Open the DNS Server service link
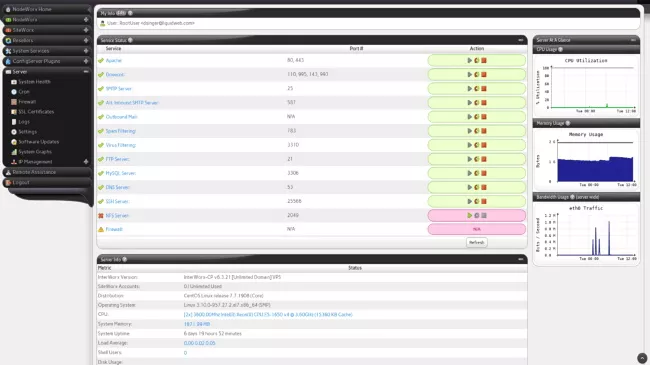Image resolution: width=650 pixels, height=365 pixels. coord(117,187)
